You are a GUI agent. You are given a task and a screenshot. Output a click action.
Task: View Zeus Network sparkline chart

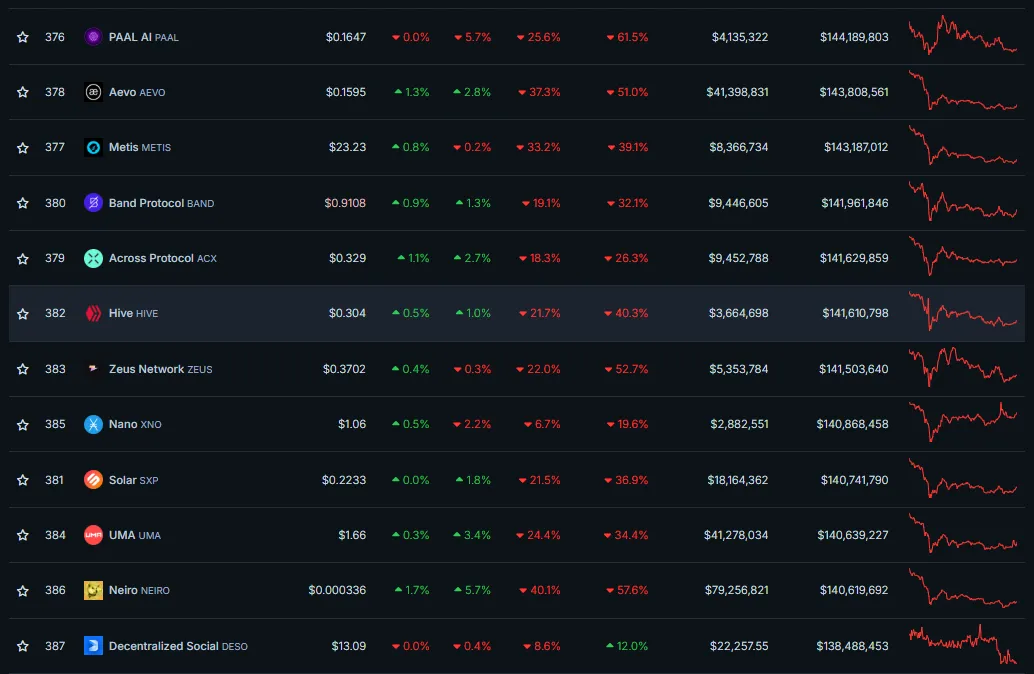[x=963, y=367]
